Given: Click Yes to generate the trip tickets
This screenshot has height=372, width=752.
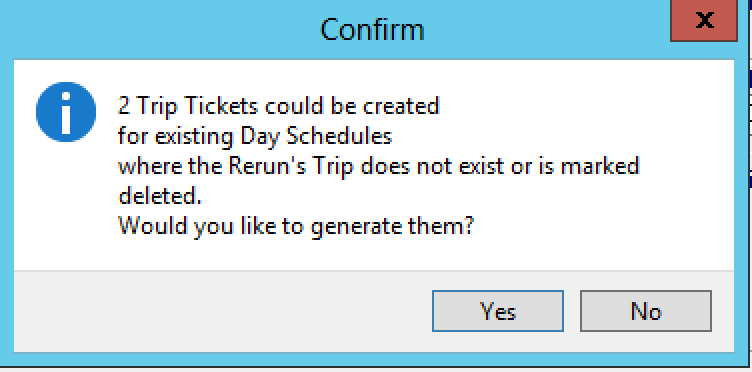Looking at the screenshot, I should [x=498, y=311].
